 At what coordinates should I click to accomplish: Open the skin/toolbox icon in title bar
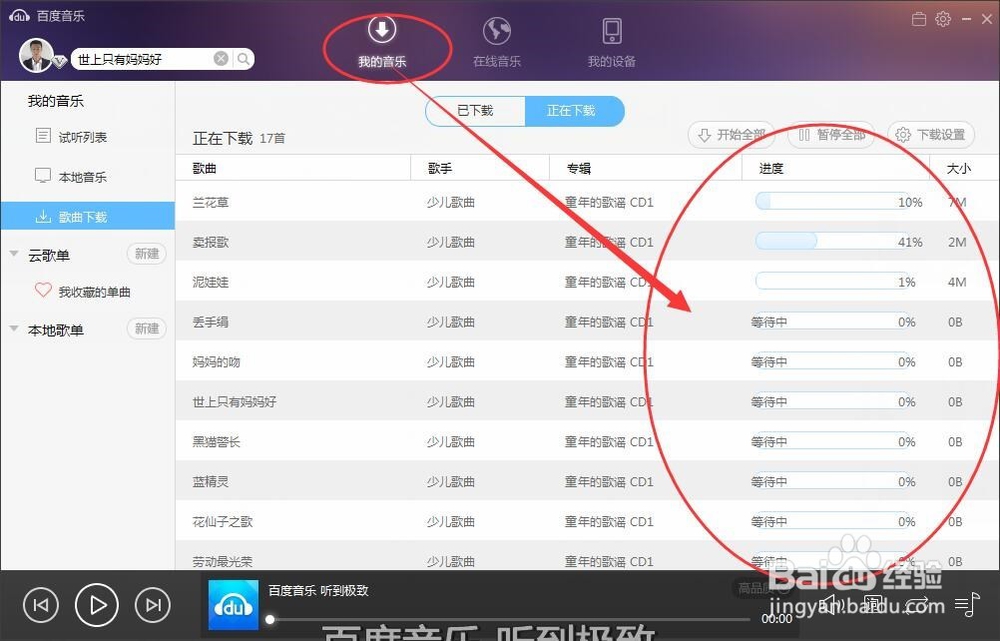[919, 19]
